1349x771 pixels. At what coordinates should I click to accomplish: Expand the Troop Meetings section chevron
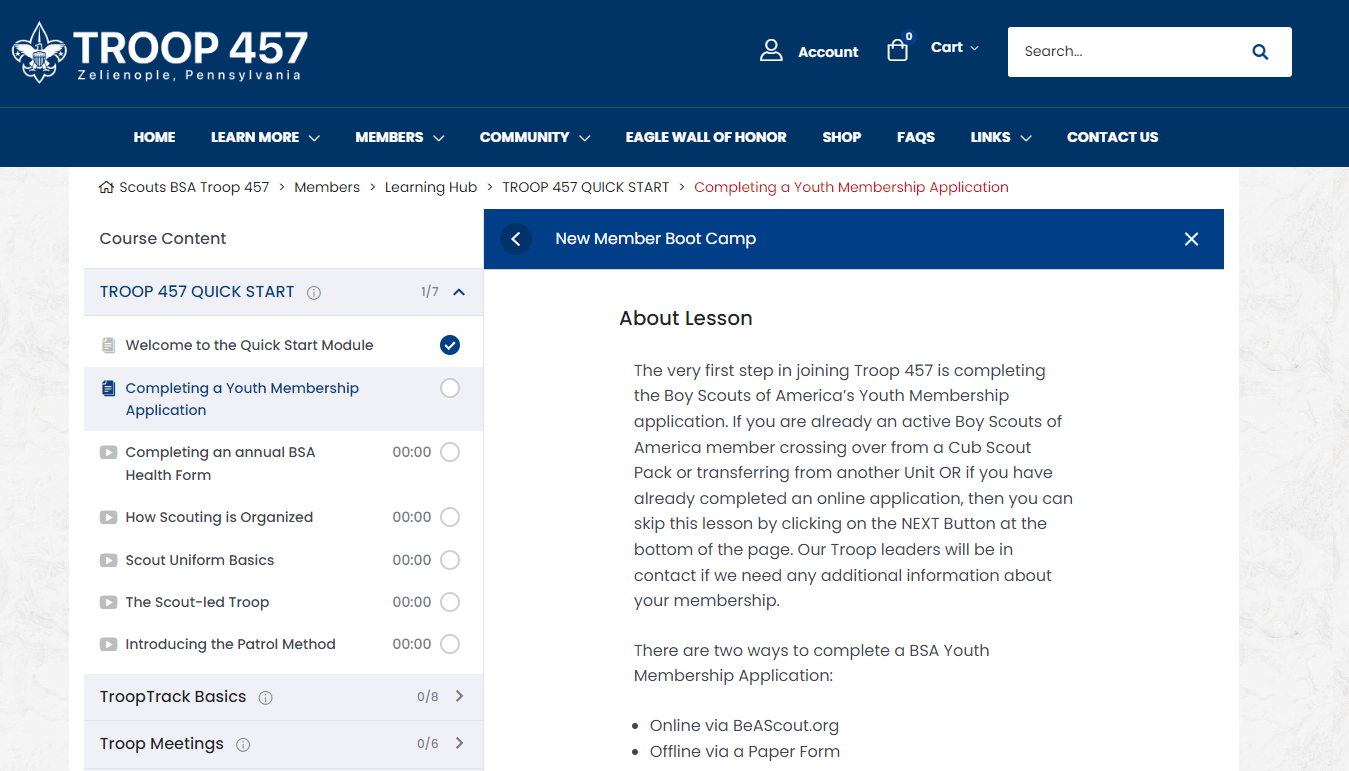tap(460, 743)
